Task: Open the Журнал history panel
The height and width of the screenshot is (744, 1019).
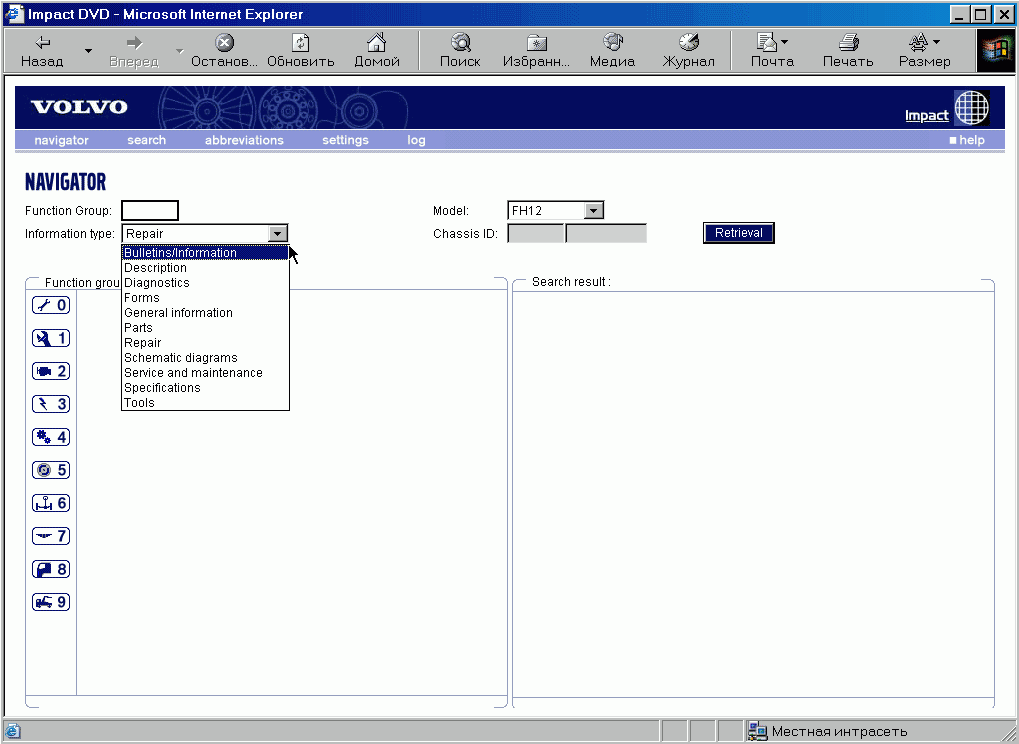Action: click(688, 51)
